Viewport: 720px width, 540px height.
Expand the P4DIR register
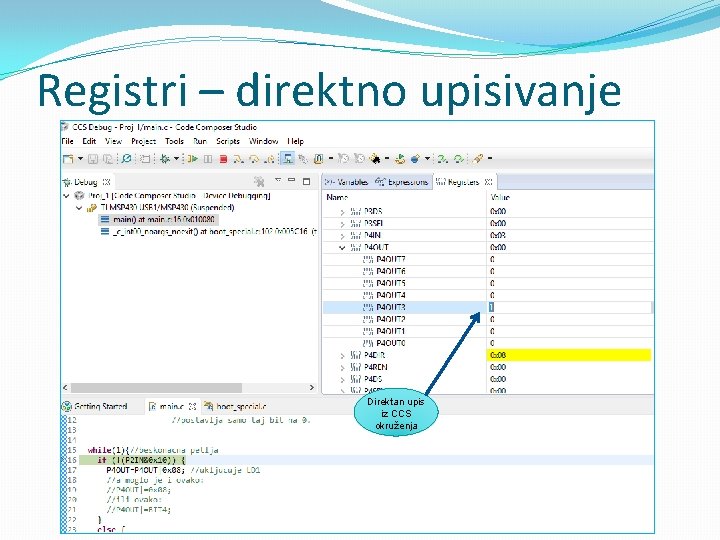[x=342, y=355]
